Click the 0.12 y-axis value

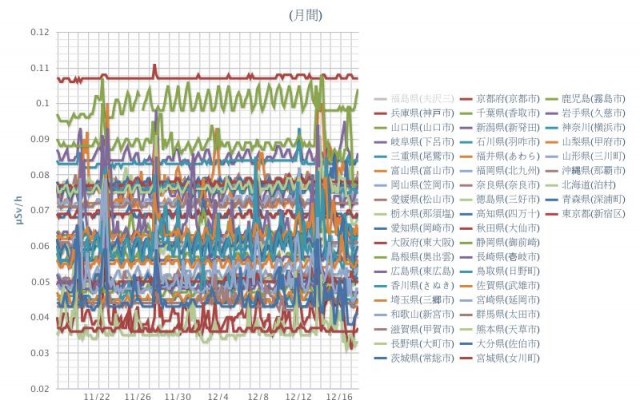(40, 32)
